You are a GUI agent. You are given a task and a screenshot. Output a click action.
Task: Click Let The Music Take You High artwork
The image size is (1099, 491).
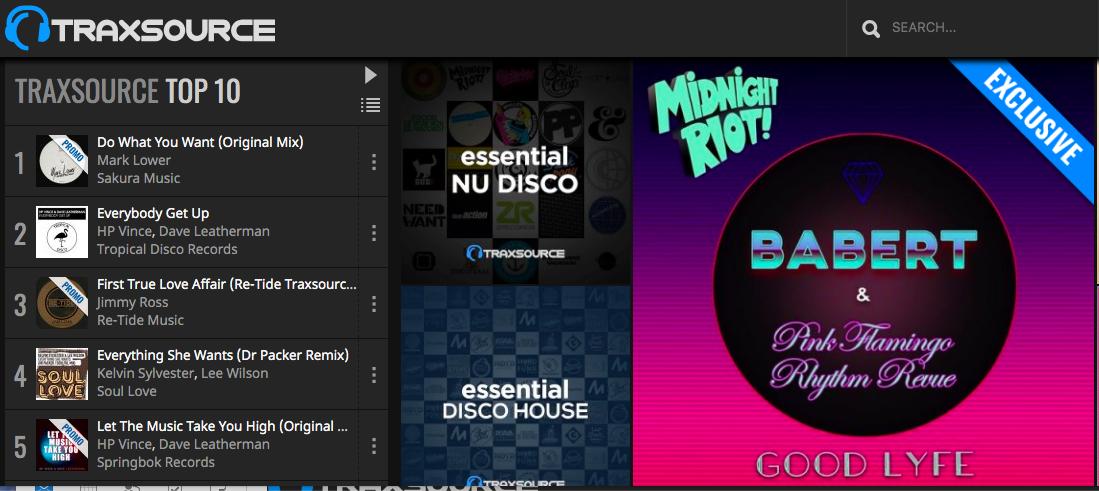pos(62,445)
